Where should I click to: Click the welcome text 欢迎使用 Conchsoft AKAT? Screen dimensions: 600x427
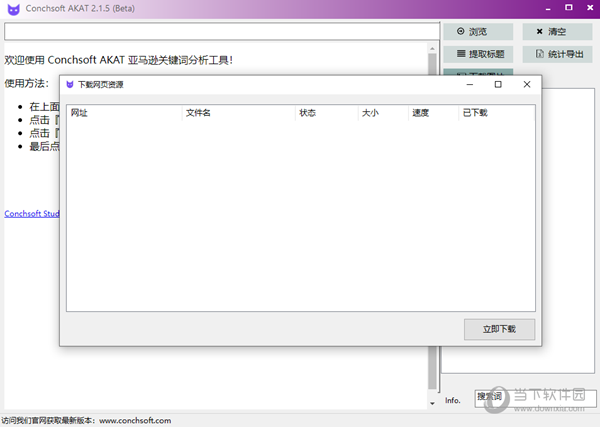pos(119,60)
